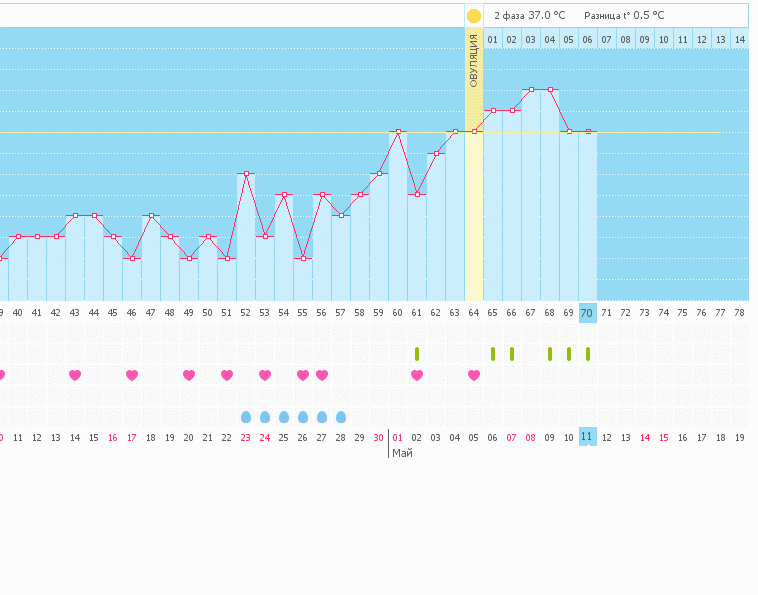This screenshot has width=758, height=595.
Task: Select the blue drop icon on April 28
Action: pyautogui.click(x=341, y=417)
